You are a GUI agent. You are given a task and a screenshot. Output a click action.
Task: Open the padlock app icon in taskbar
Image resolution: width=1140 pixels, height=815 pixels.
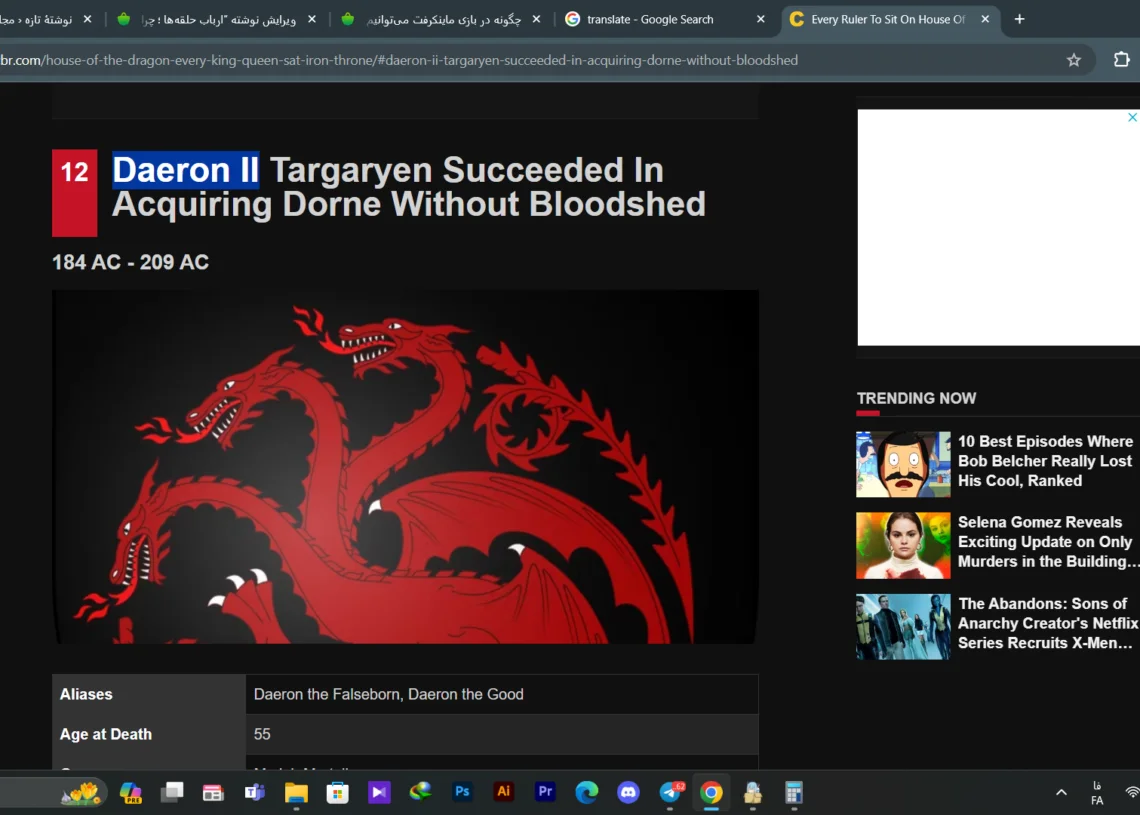pyautogui.click(x=752, y=792)
